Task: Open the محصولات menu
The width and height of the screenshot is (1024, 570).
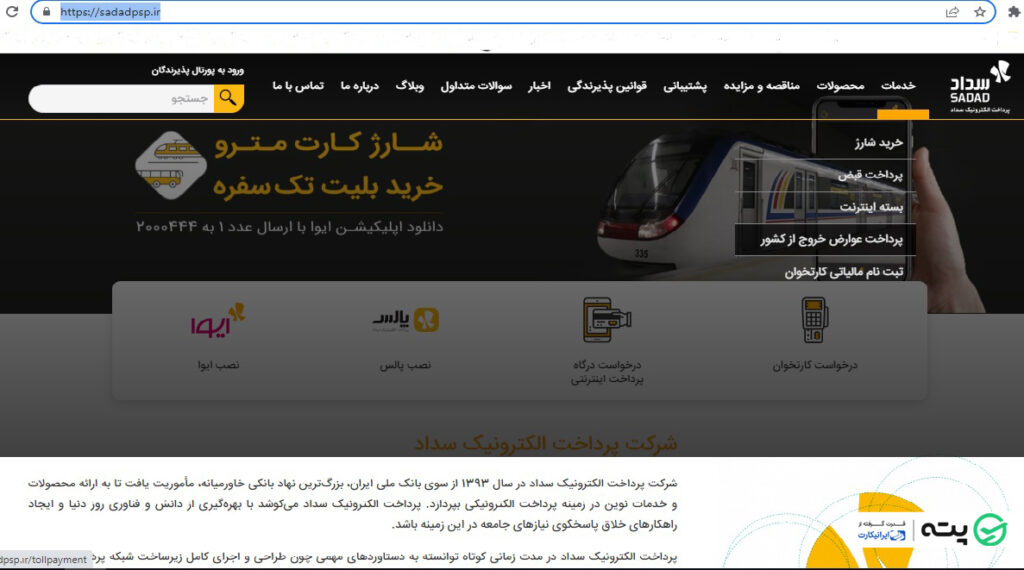Action: click(840, 86)
